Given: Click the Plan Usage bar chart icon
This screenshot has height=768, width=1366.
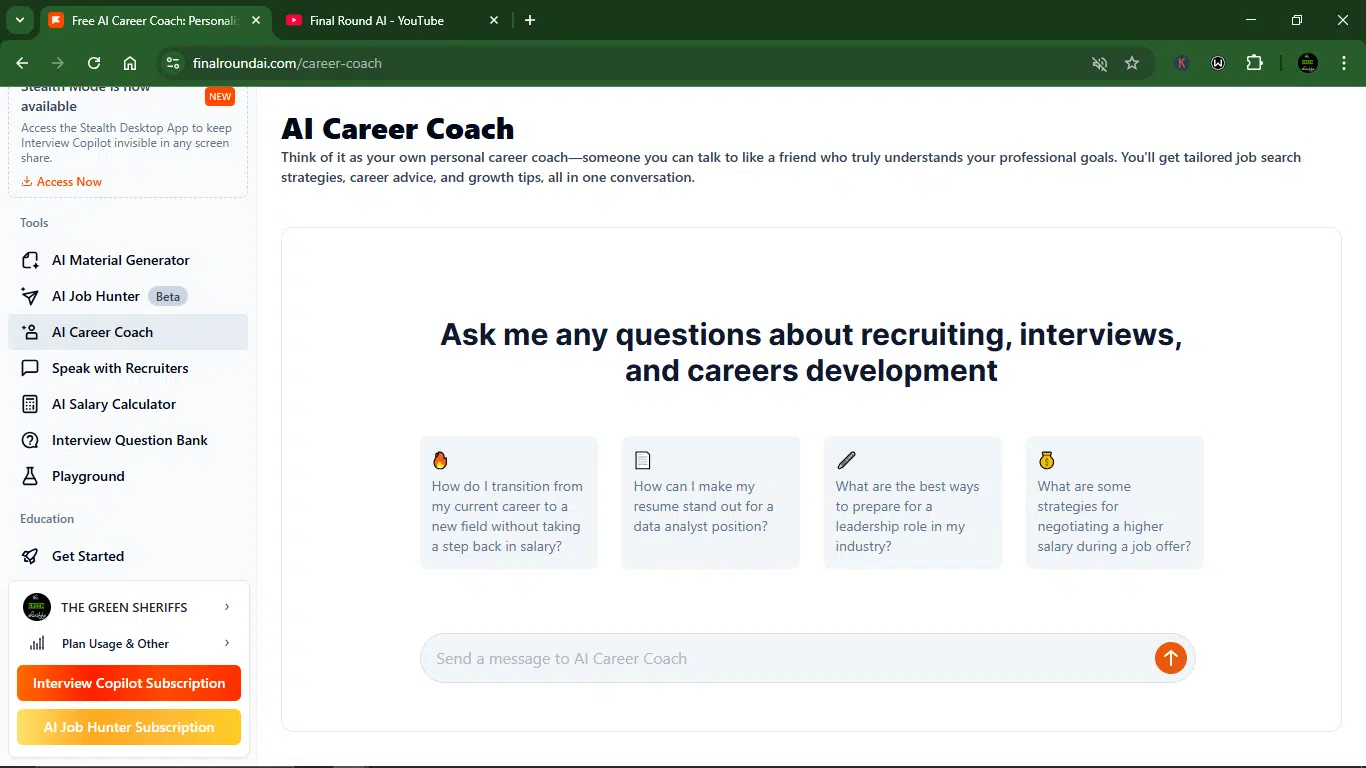Looking at the screenshot, I should point(37,643).
